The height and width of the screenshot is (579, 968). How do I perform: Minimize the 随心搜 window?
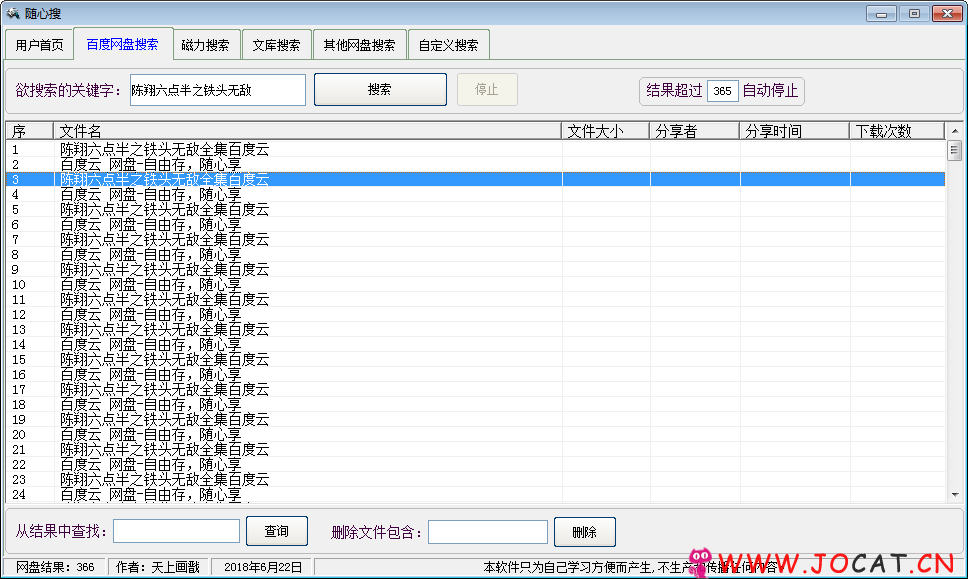click(881, 13)
